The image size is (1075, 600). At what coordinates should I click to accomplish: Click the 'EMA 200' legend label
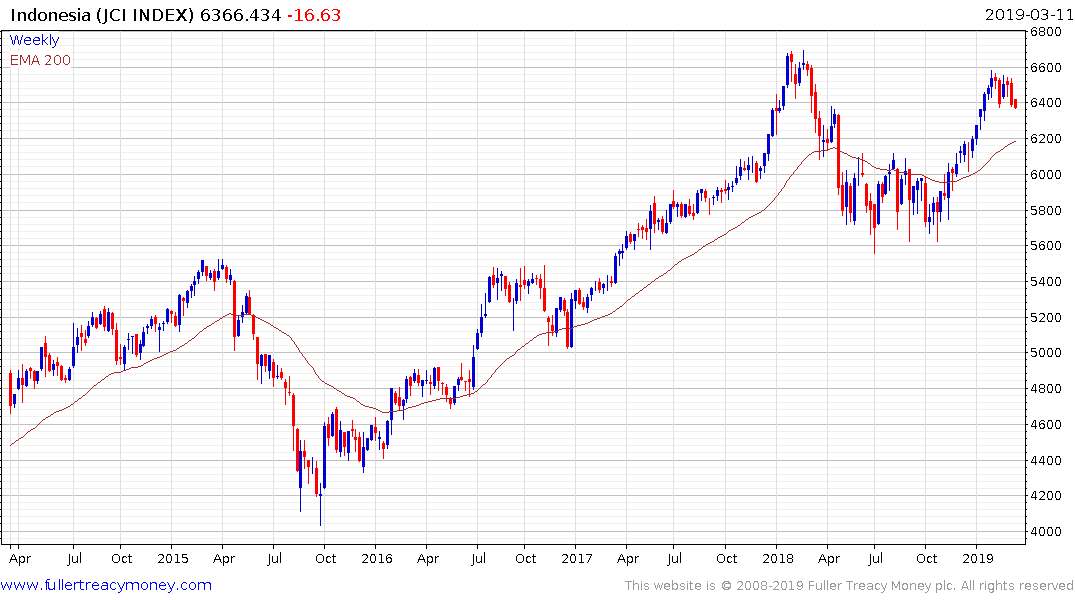(x=40, y=60)
